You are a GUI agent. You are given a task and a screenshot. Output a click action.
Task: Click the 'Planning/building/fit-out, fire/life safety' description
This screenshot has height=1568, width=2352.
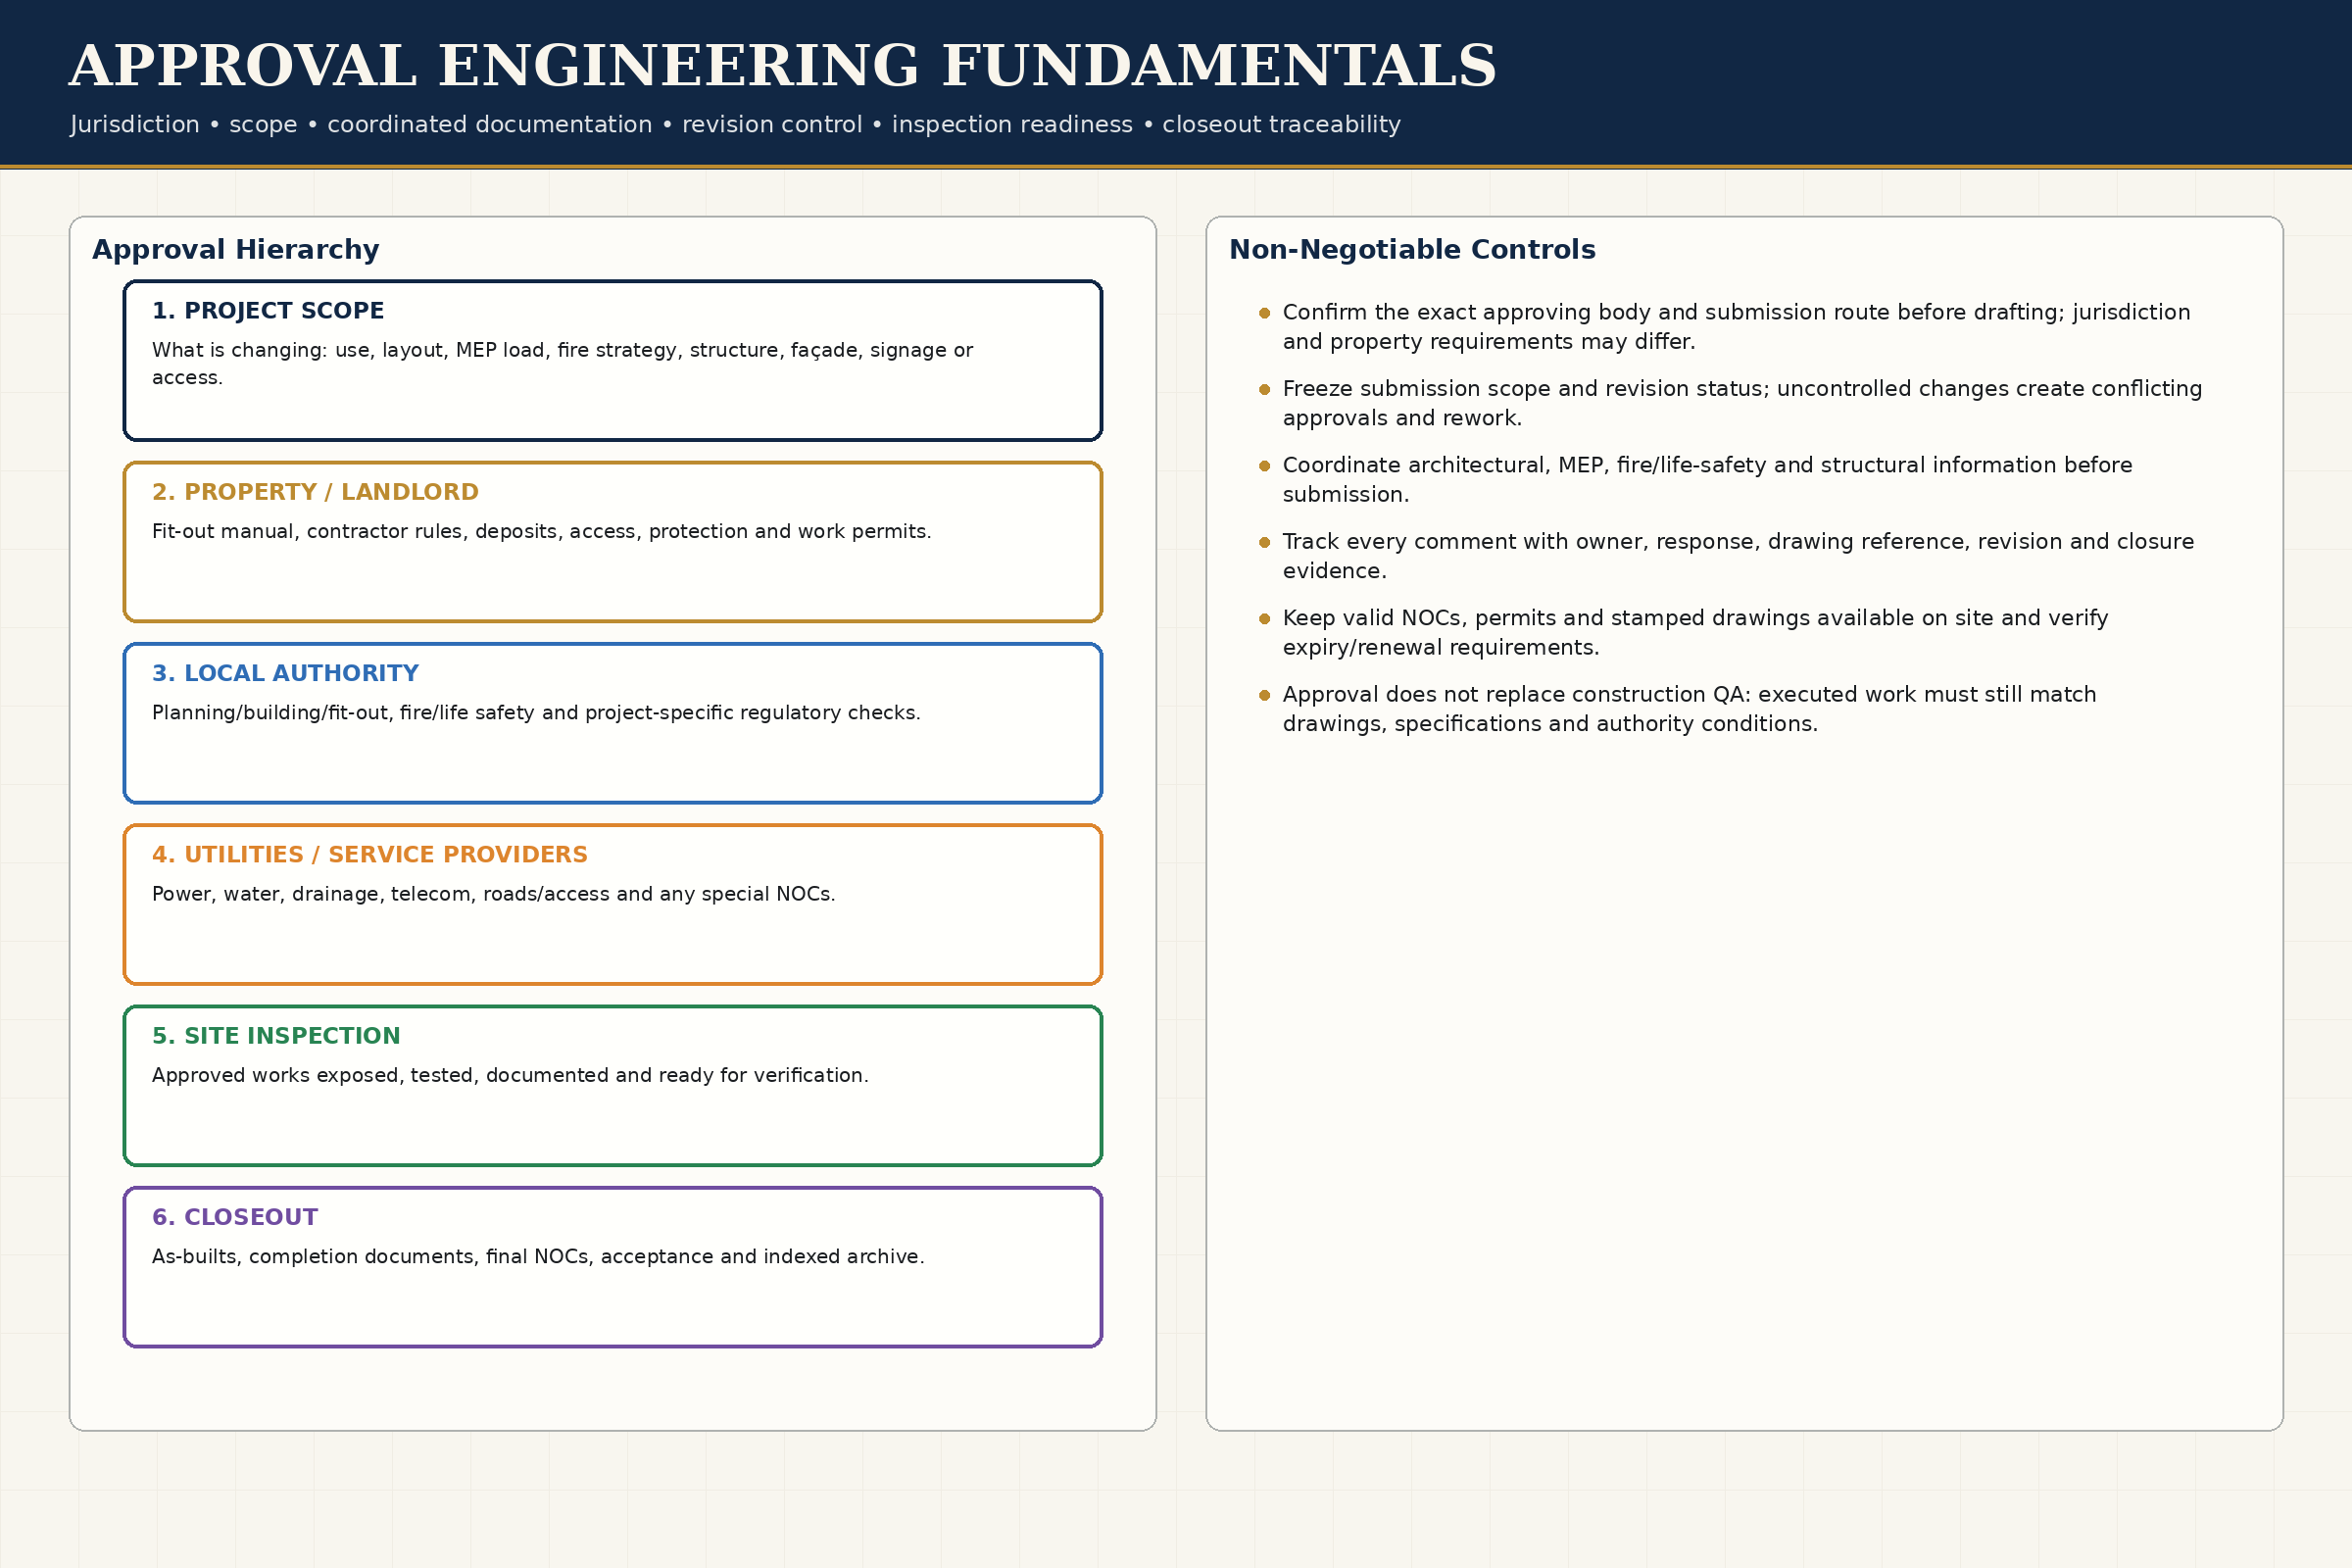click(536, 712)
